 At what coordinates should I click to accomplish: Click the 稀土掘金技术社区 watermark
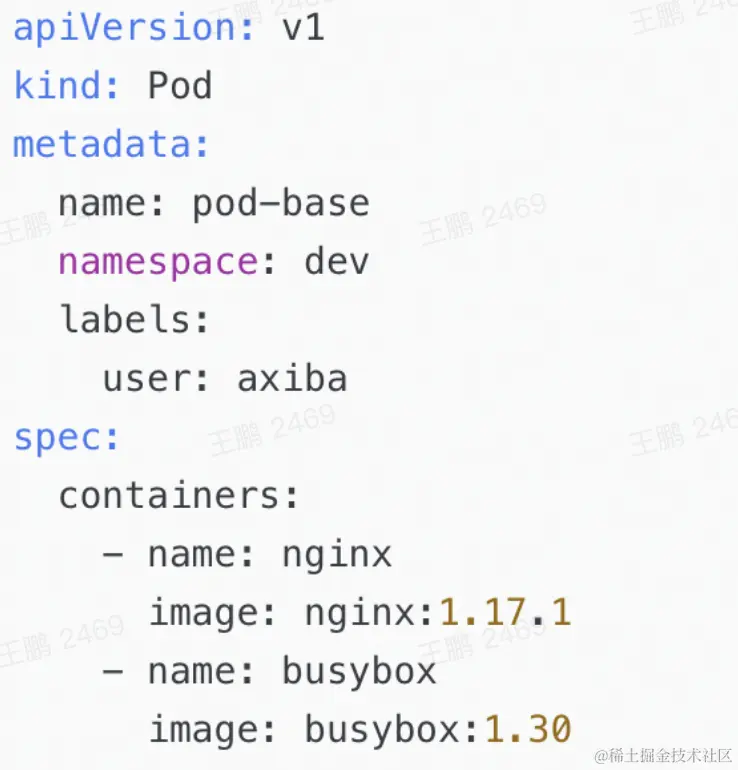point(663,755)
